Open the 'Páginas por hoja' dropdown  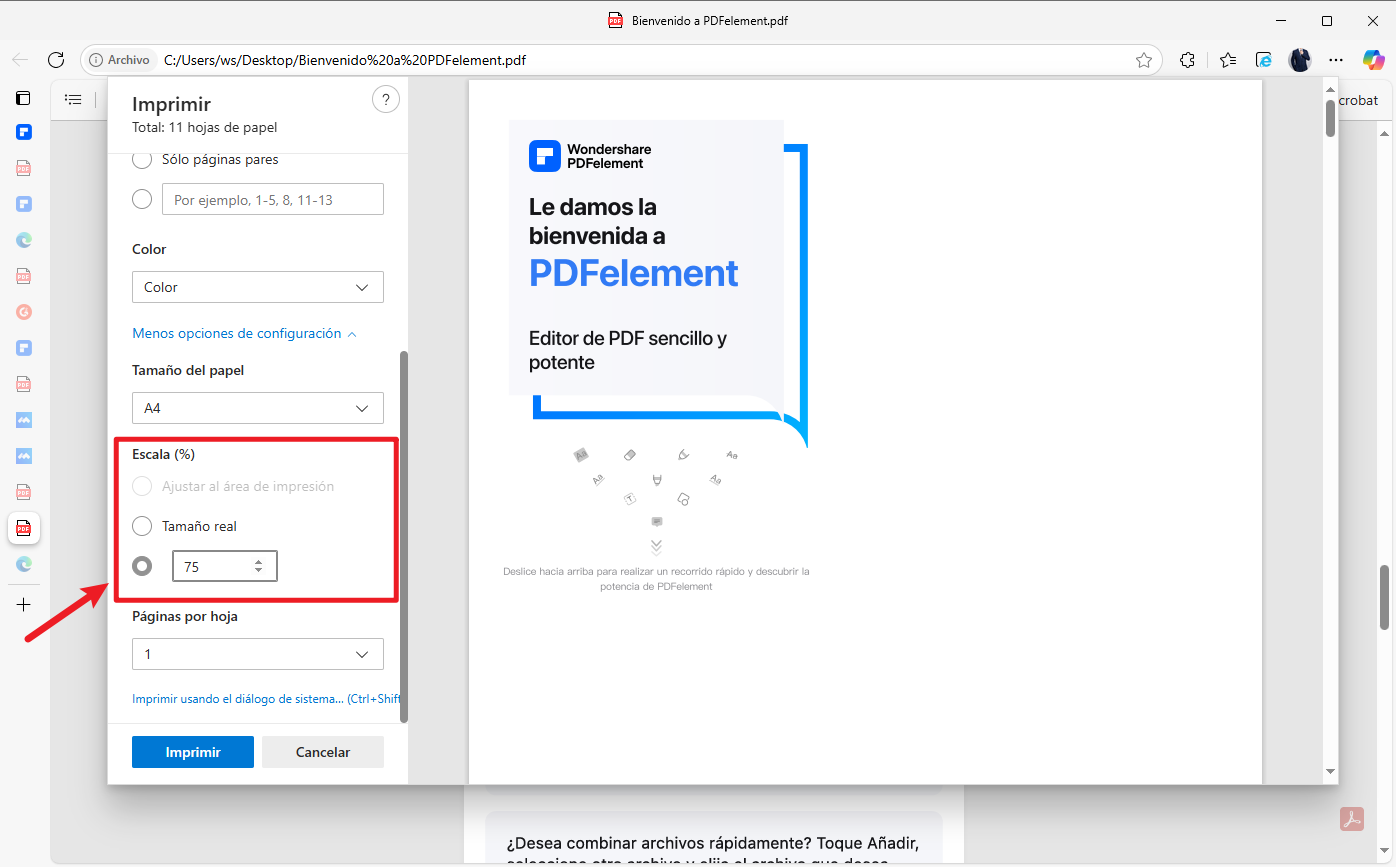click(x=257, y=654)
